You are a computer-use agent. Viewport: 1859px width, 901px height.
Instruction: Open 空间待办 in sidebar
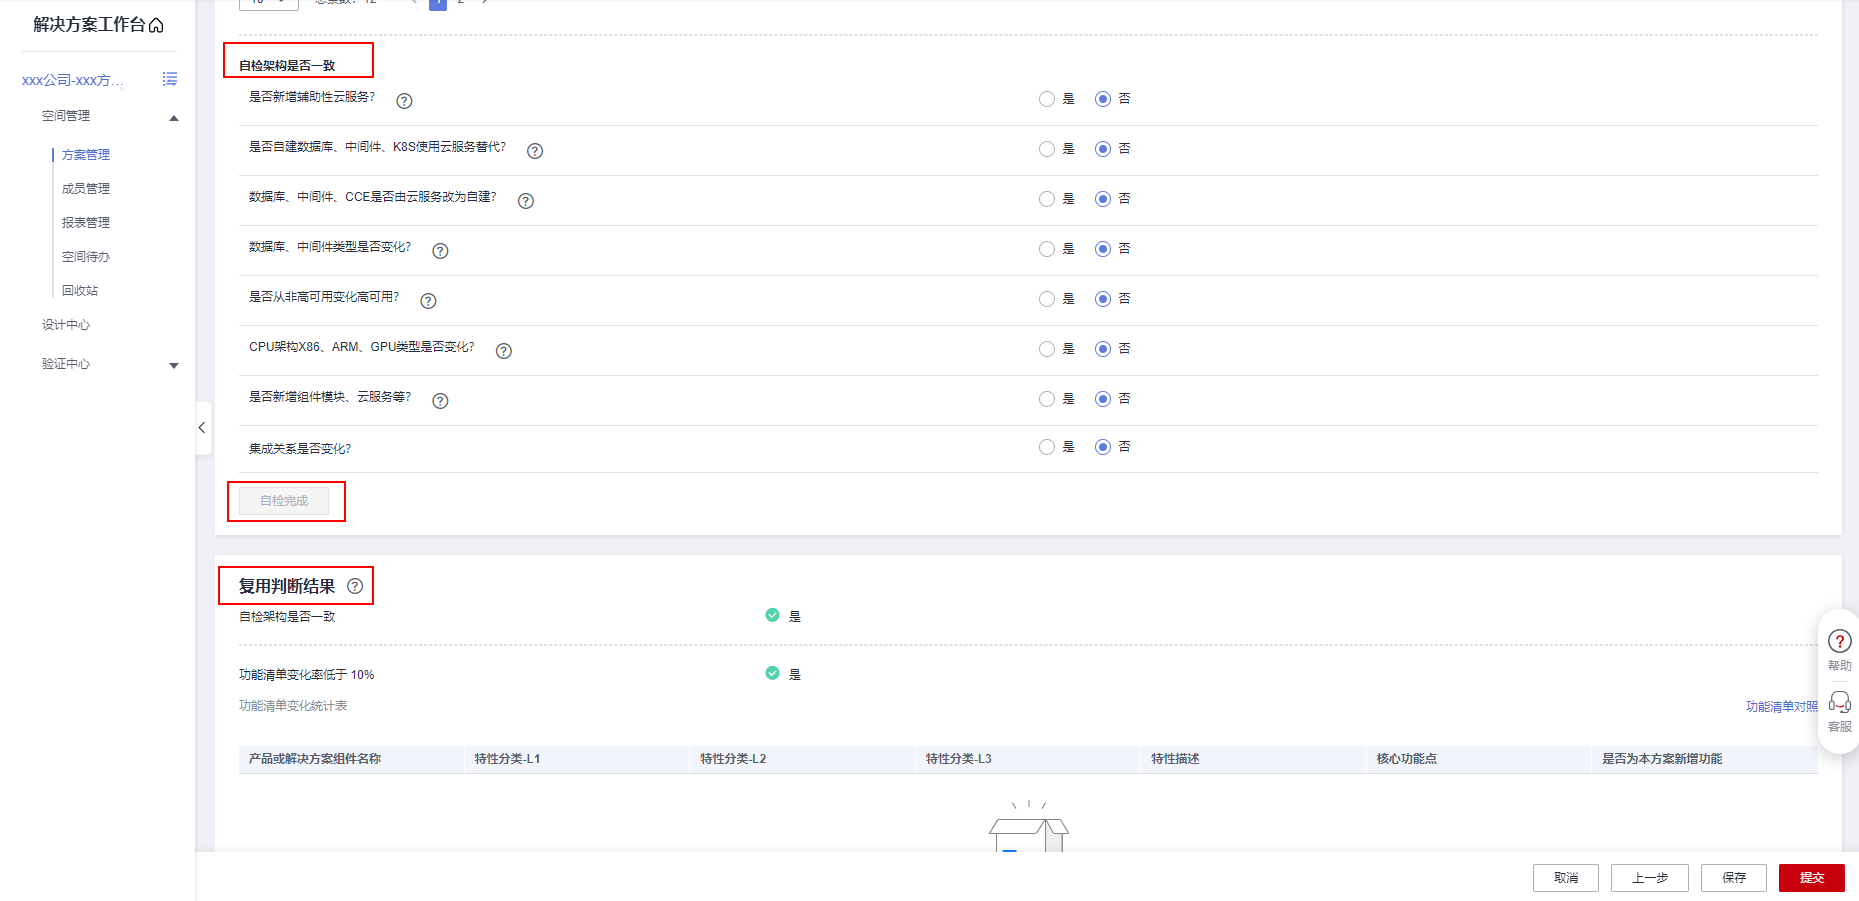tap(86, 257)
